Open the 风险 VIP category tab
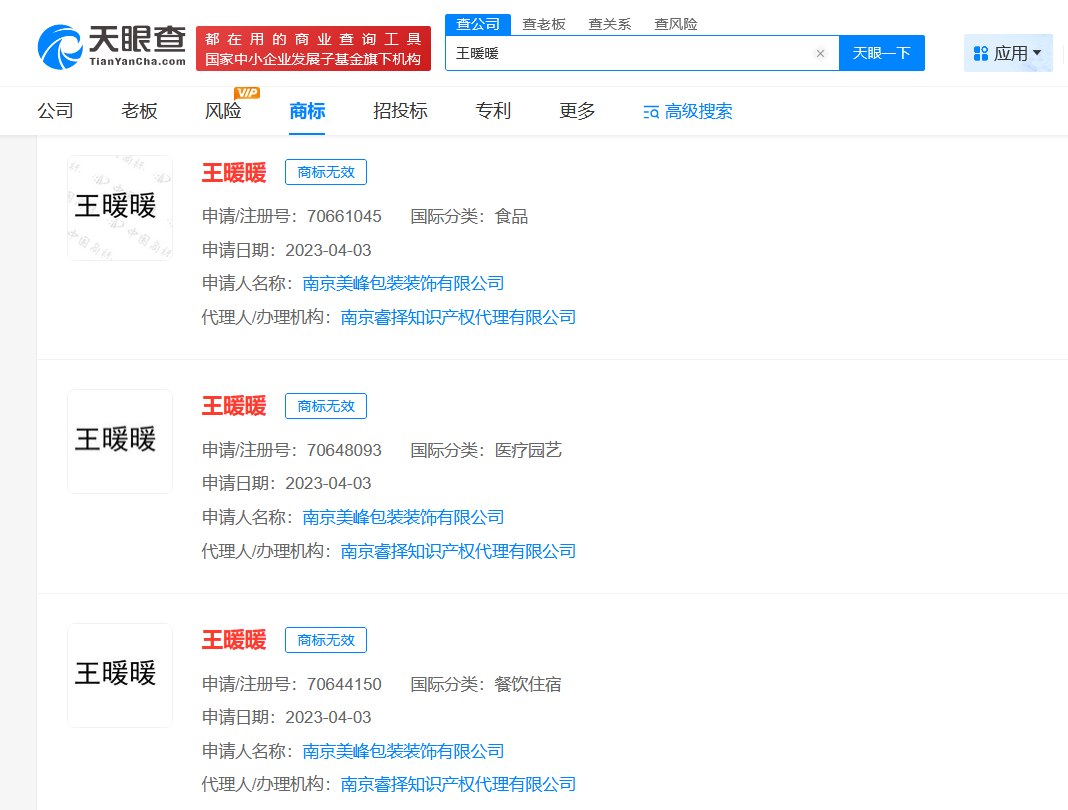Viewport: 1068px width, 810px height. pyautogui.click(x=224, y=111)
